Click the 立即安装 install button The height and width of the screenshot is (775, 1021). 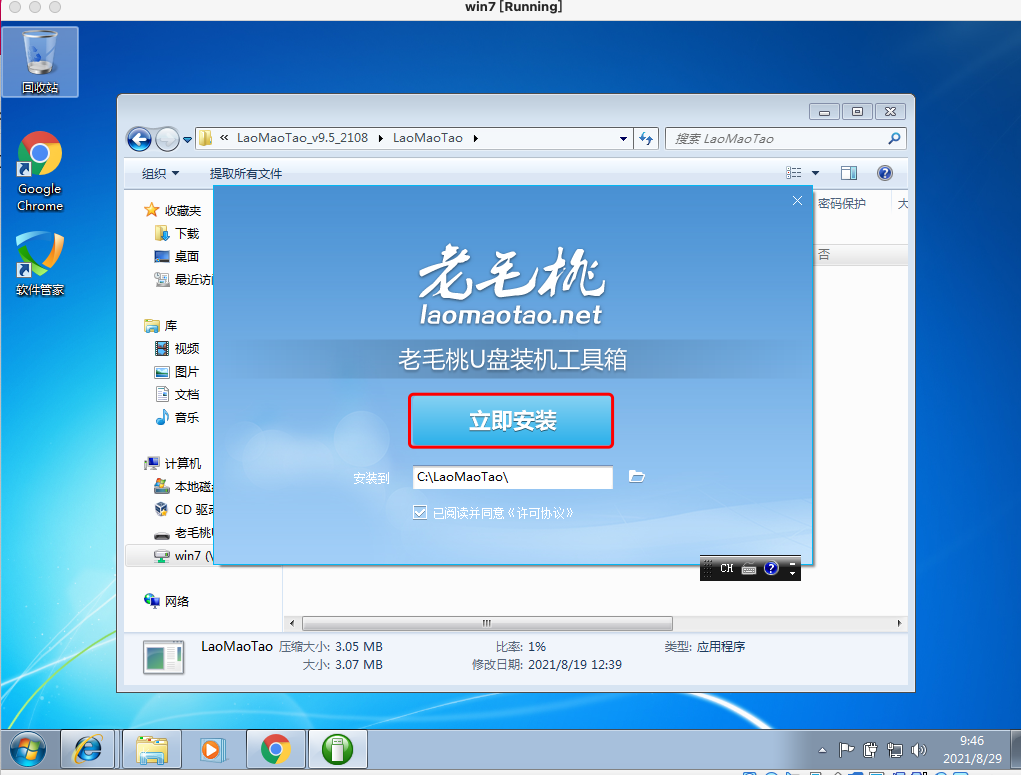pyautogui.click(x=511, y=420)
